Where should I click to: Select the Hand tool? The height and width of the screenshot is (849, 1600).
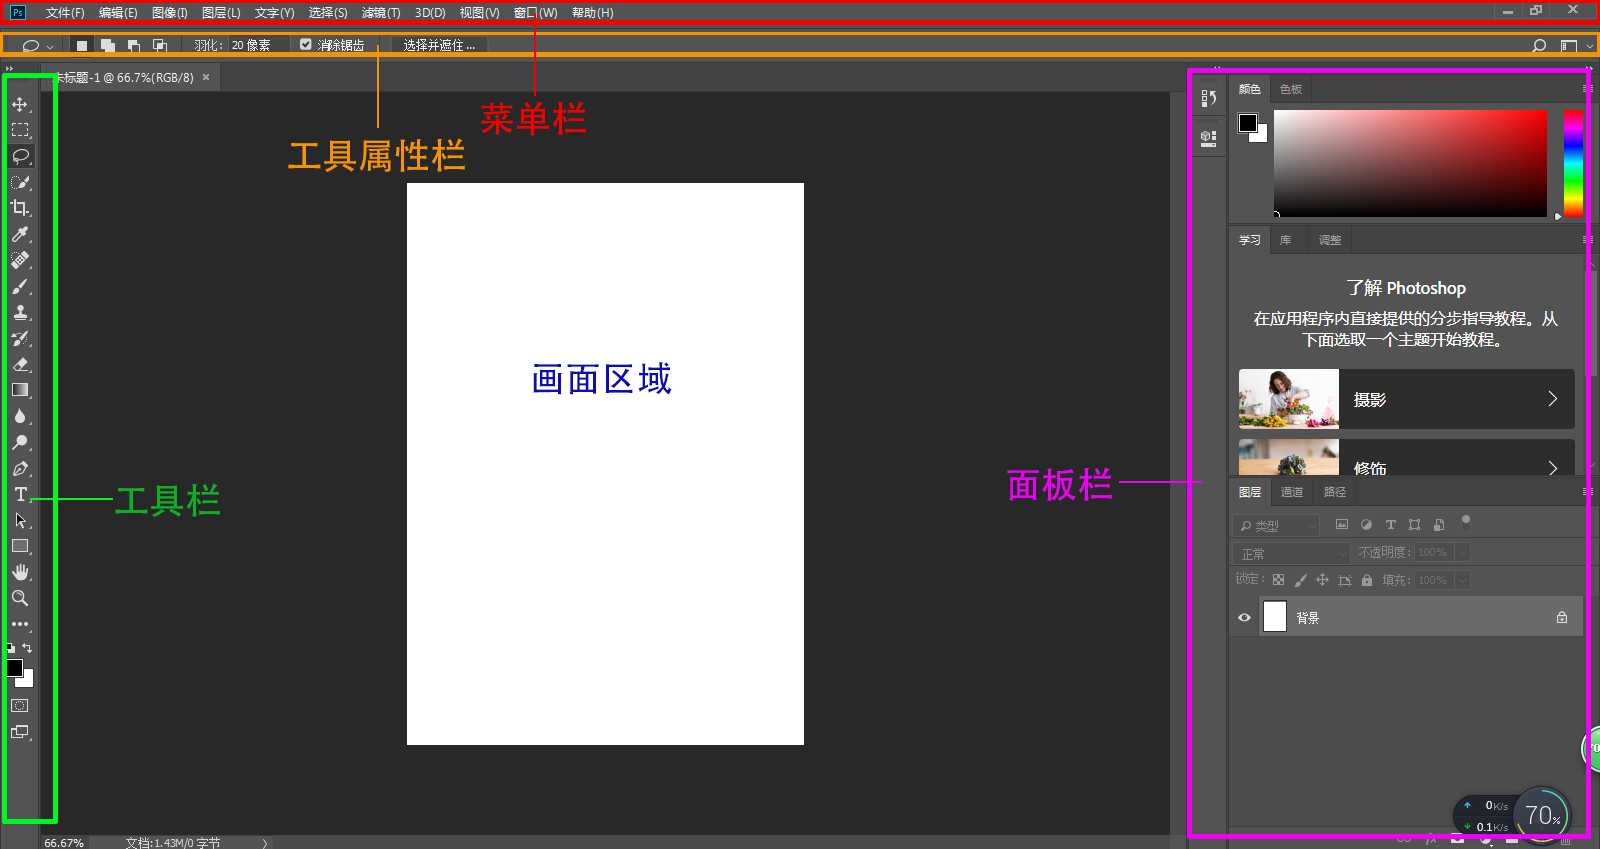pos(20,572)
